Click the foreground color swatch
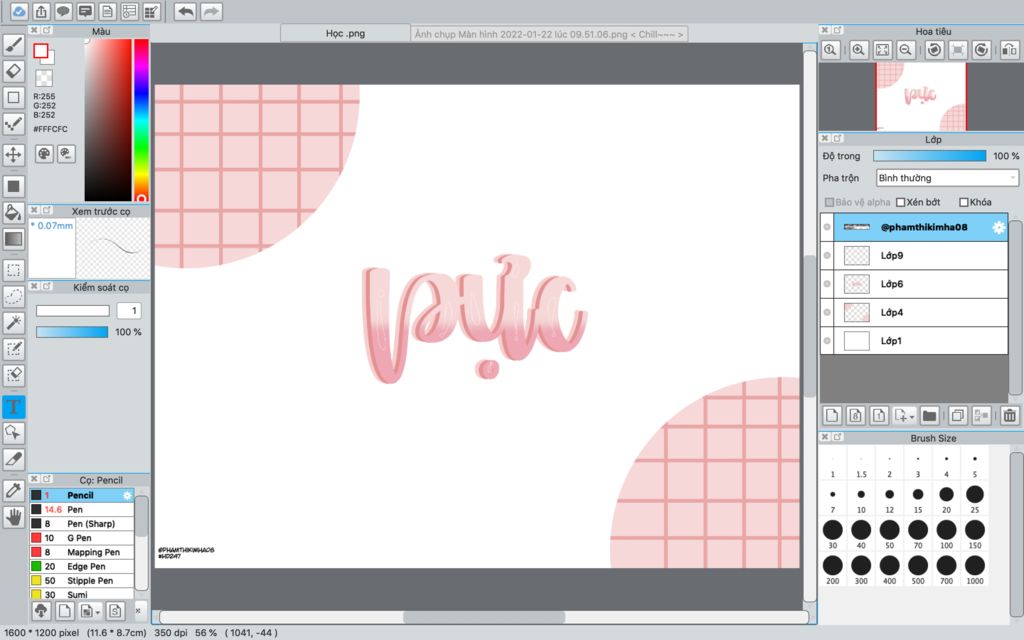 [41, 50]
